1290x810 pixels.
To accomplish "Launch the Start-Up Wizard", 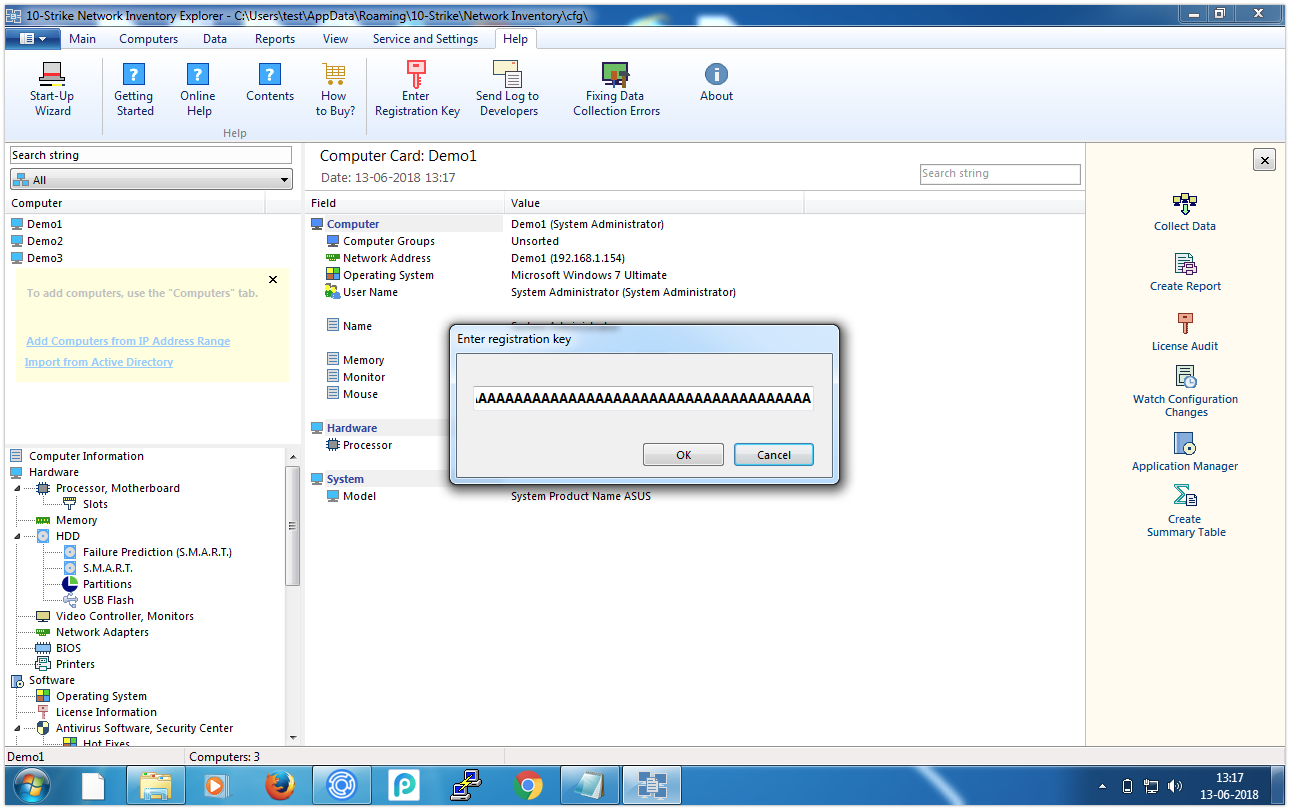I will (x=52, y=89).
